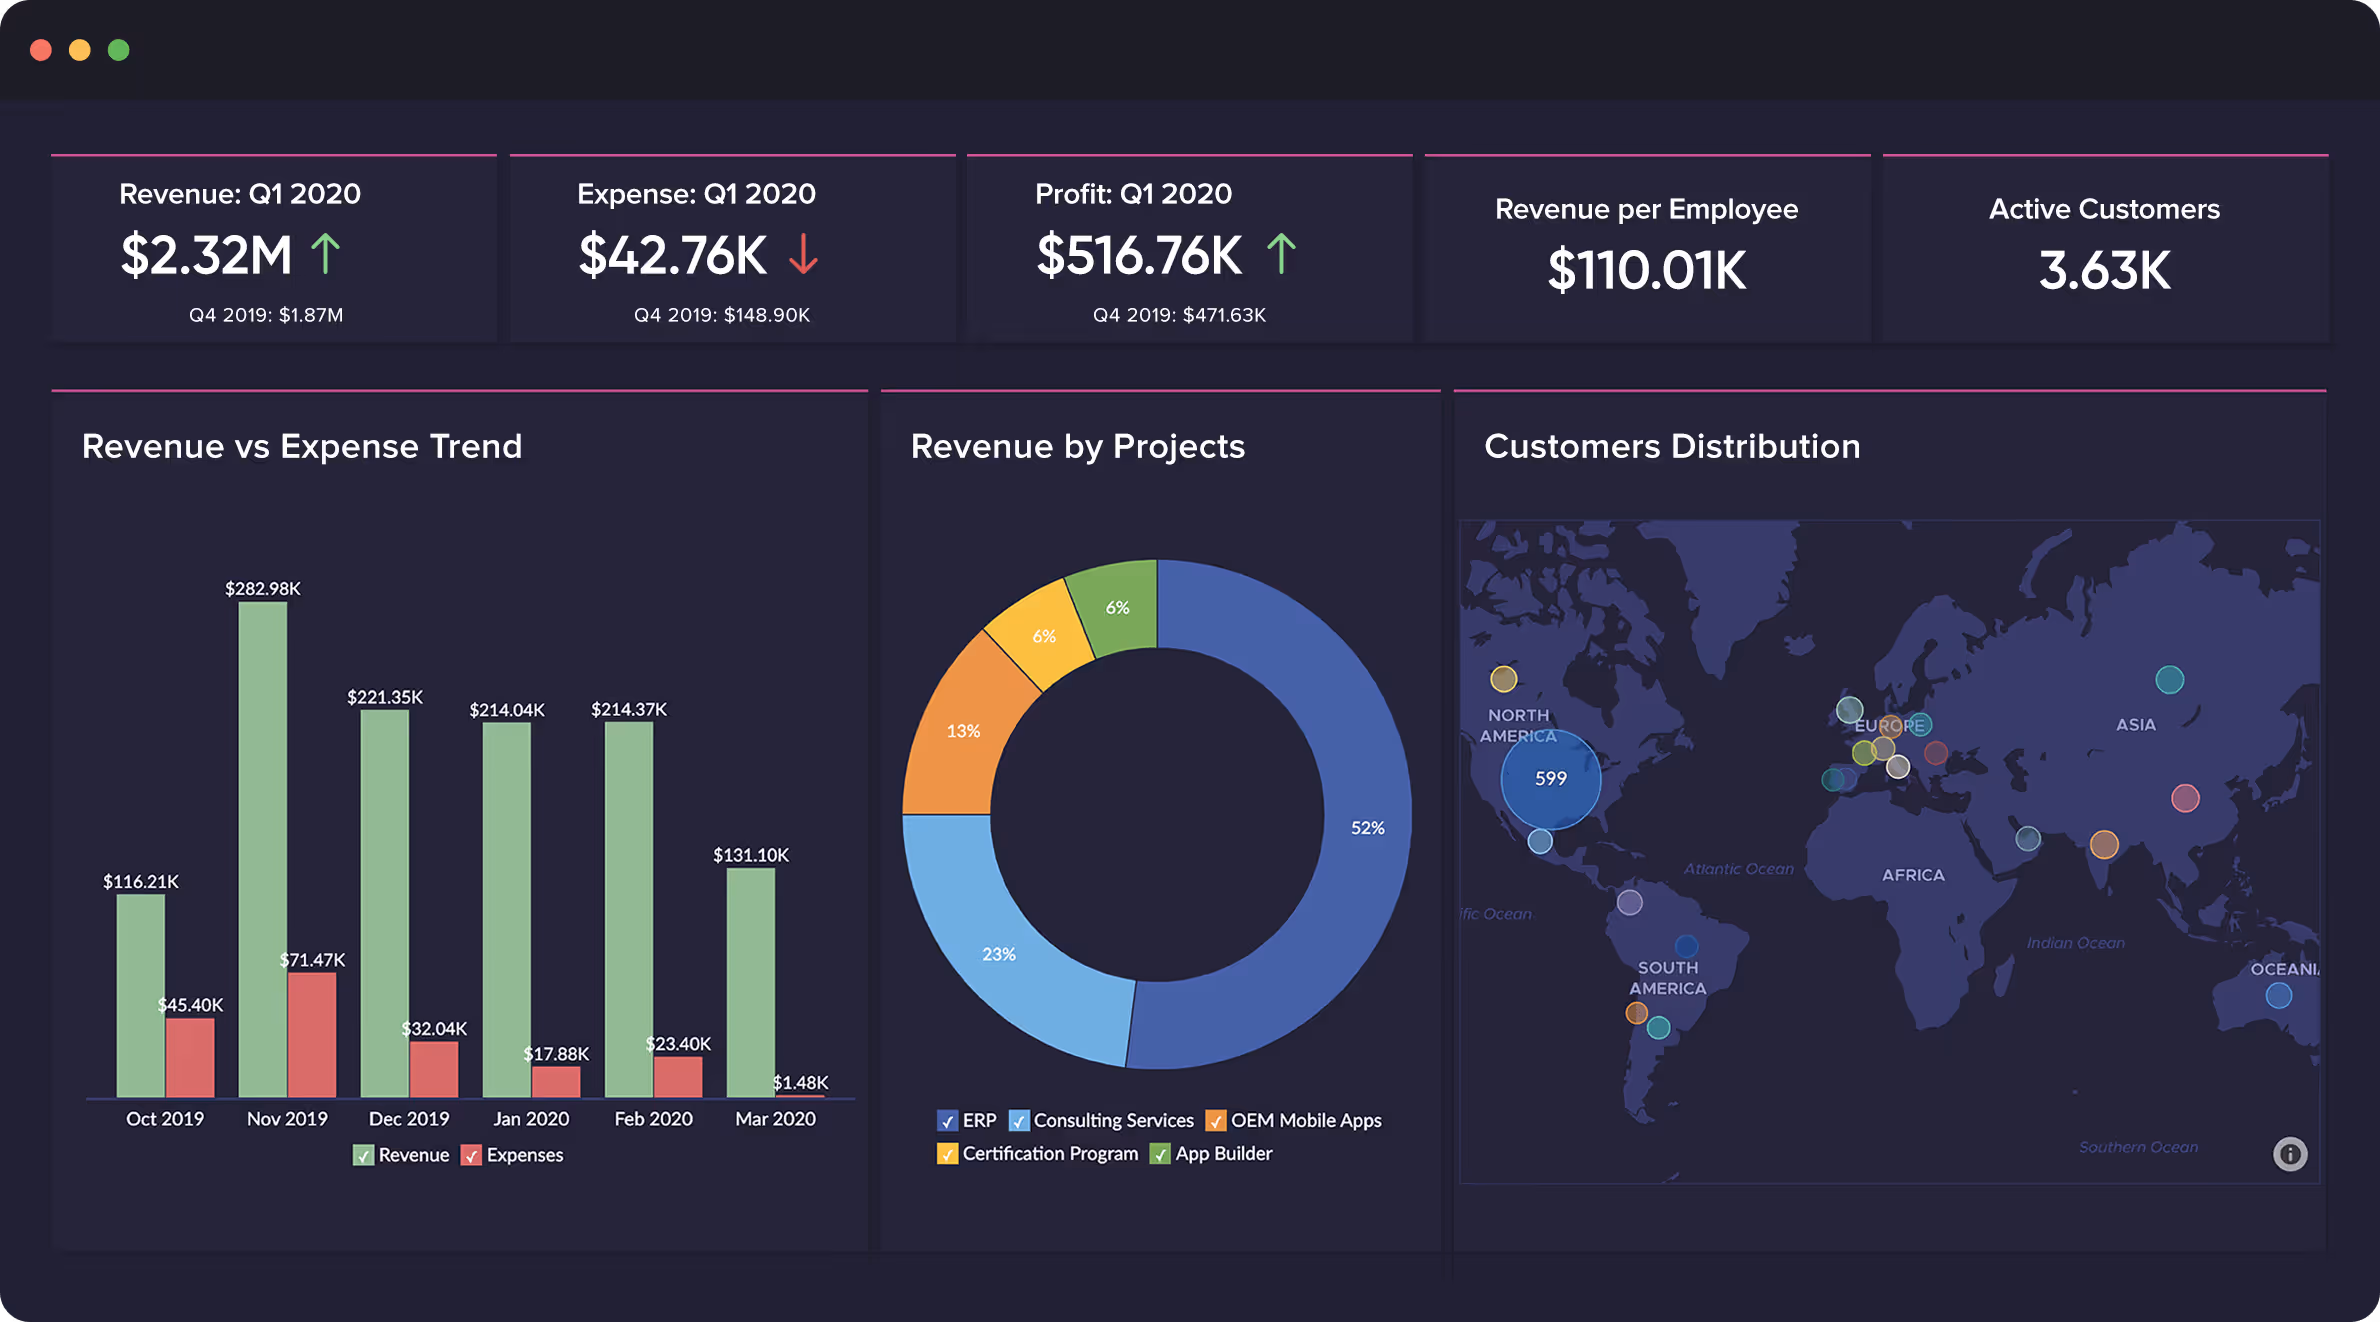Click the 23% light blue donut segment
This screenshot has height=1322, width=2380.
click(x=999, y=953)
